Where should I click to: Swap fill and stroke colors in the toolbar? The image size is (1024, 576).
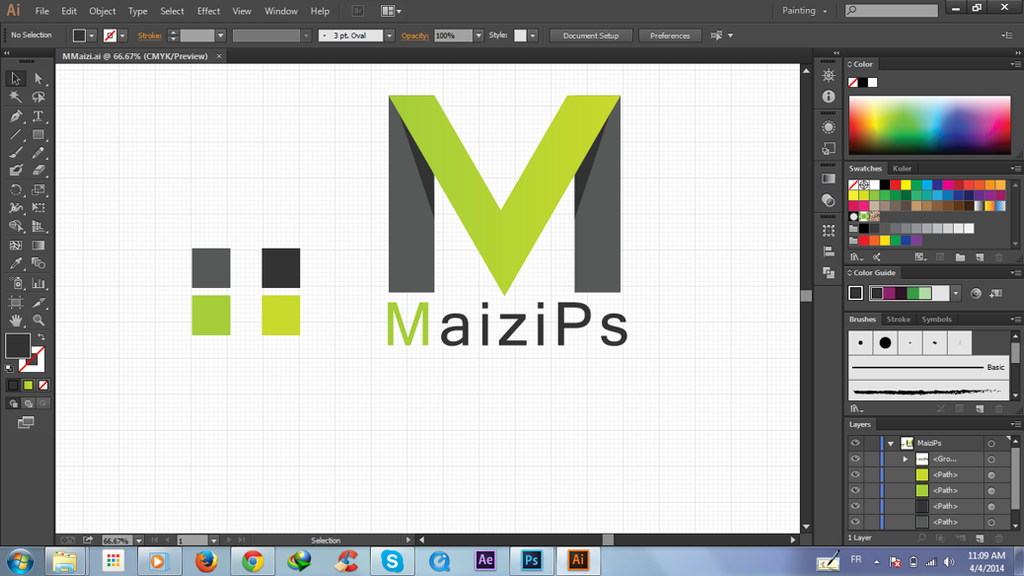(x=39, y=338)
